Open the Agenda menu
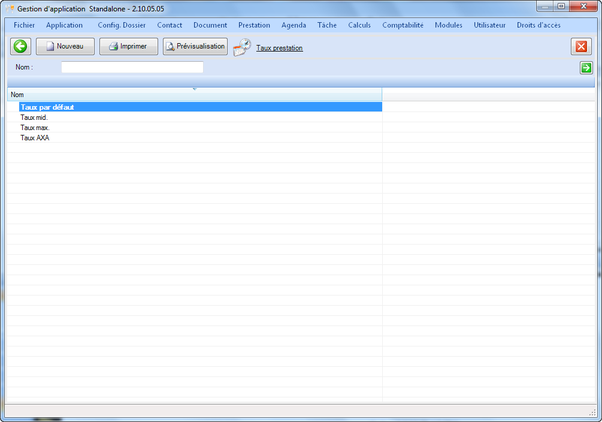 click(294, 24)
